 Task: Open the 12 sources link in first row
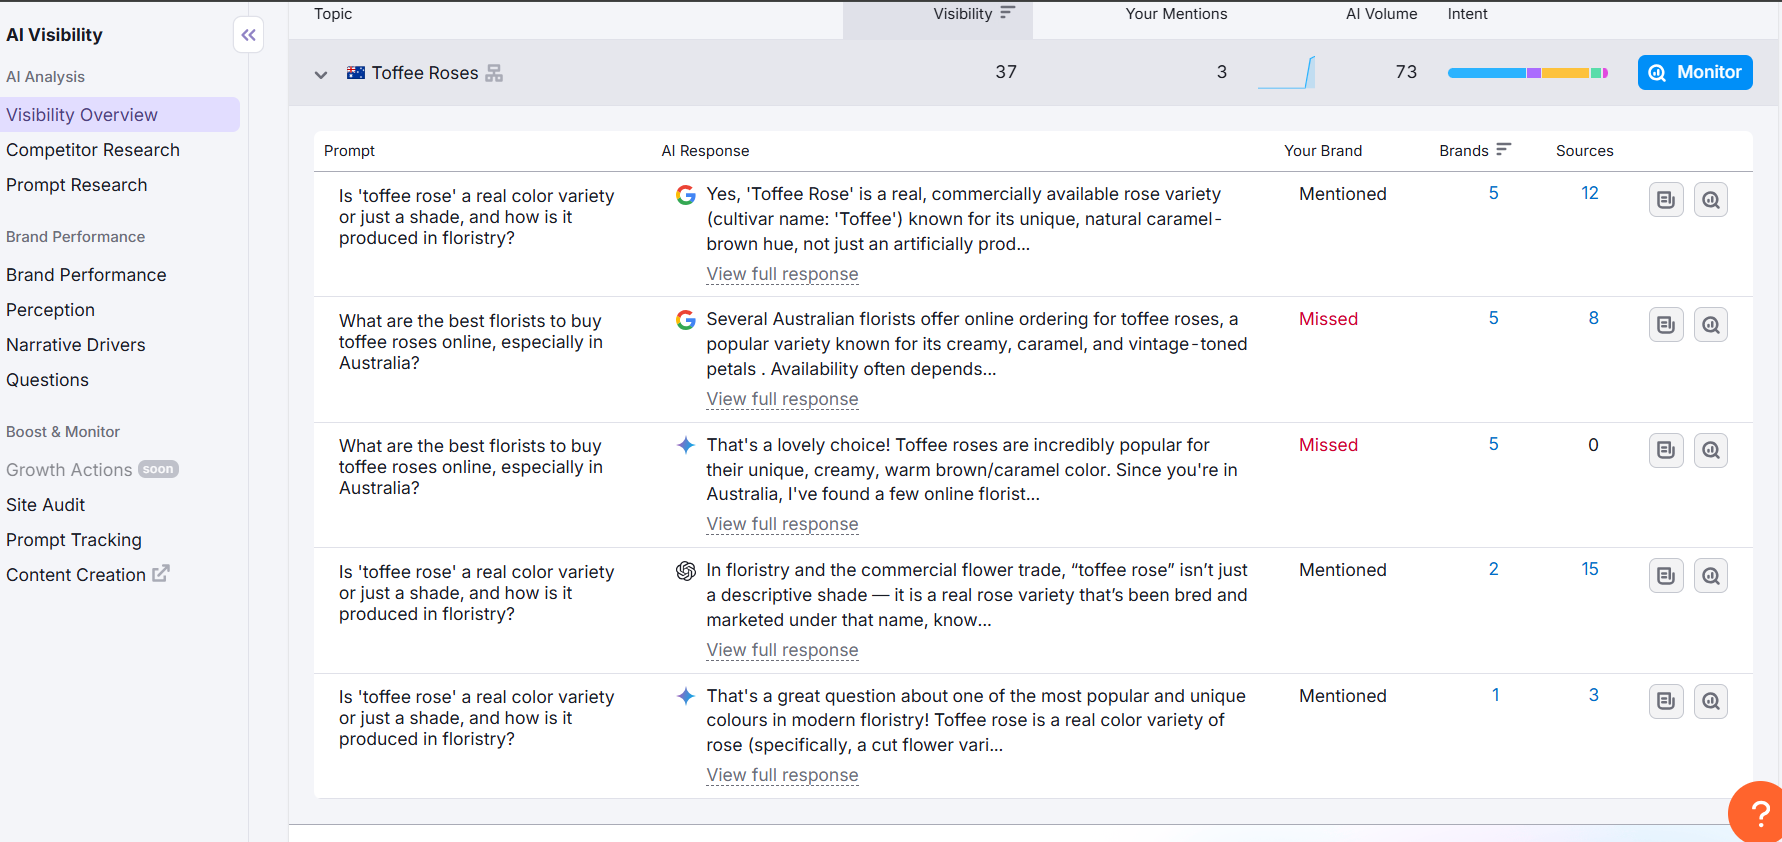(1589, 193)
